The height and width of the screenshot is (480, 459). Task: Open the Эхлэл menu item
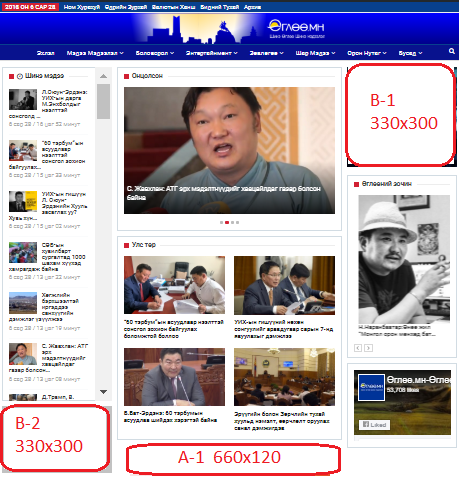point(45,53)
